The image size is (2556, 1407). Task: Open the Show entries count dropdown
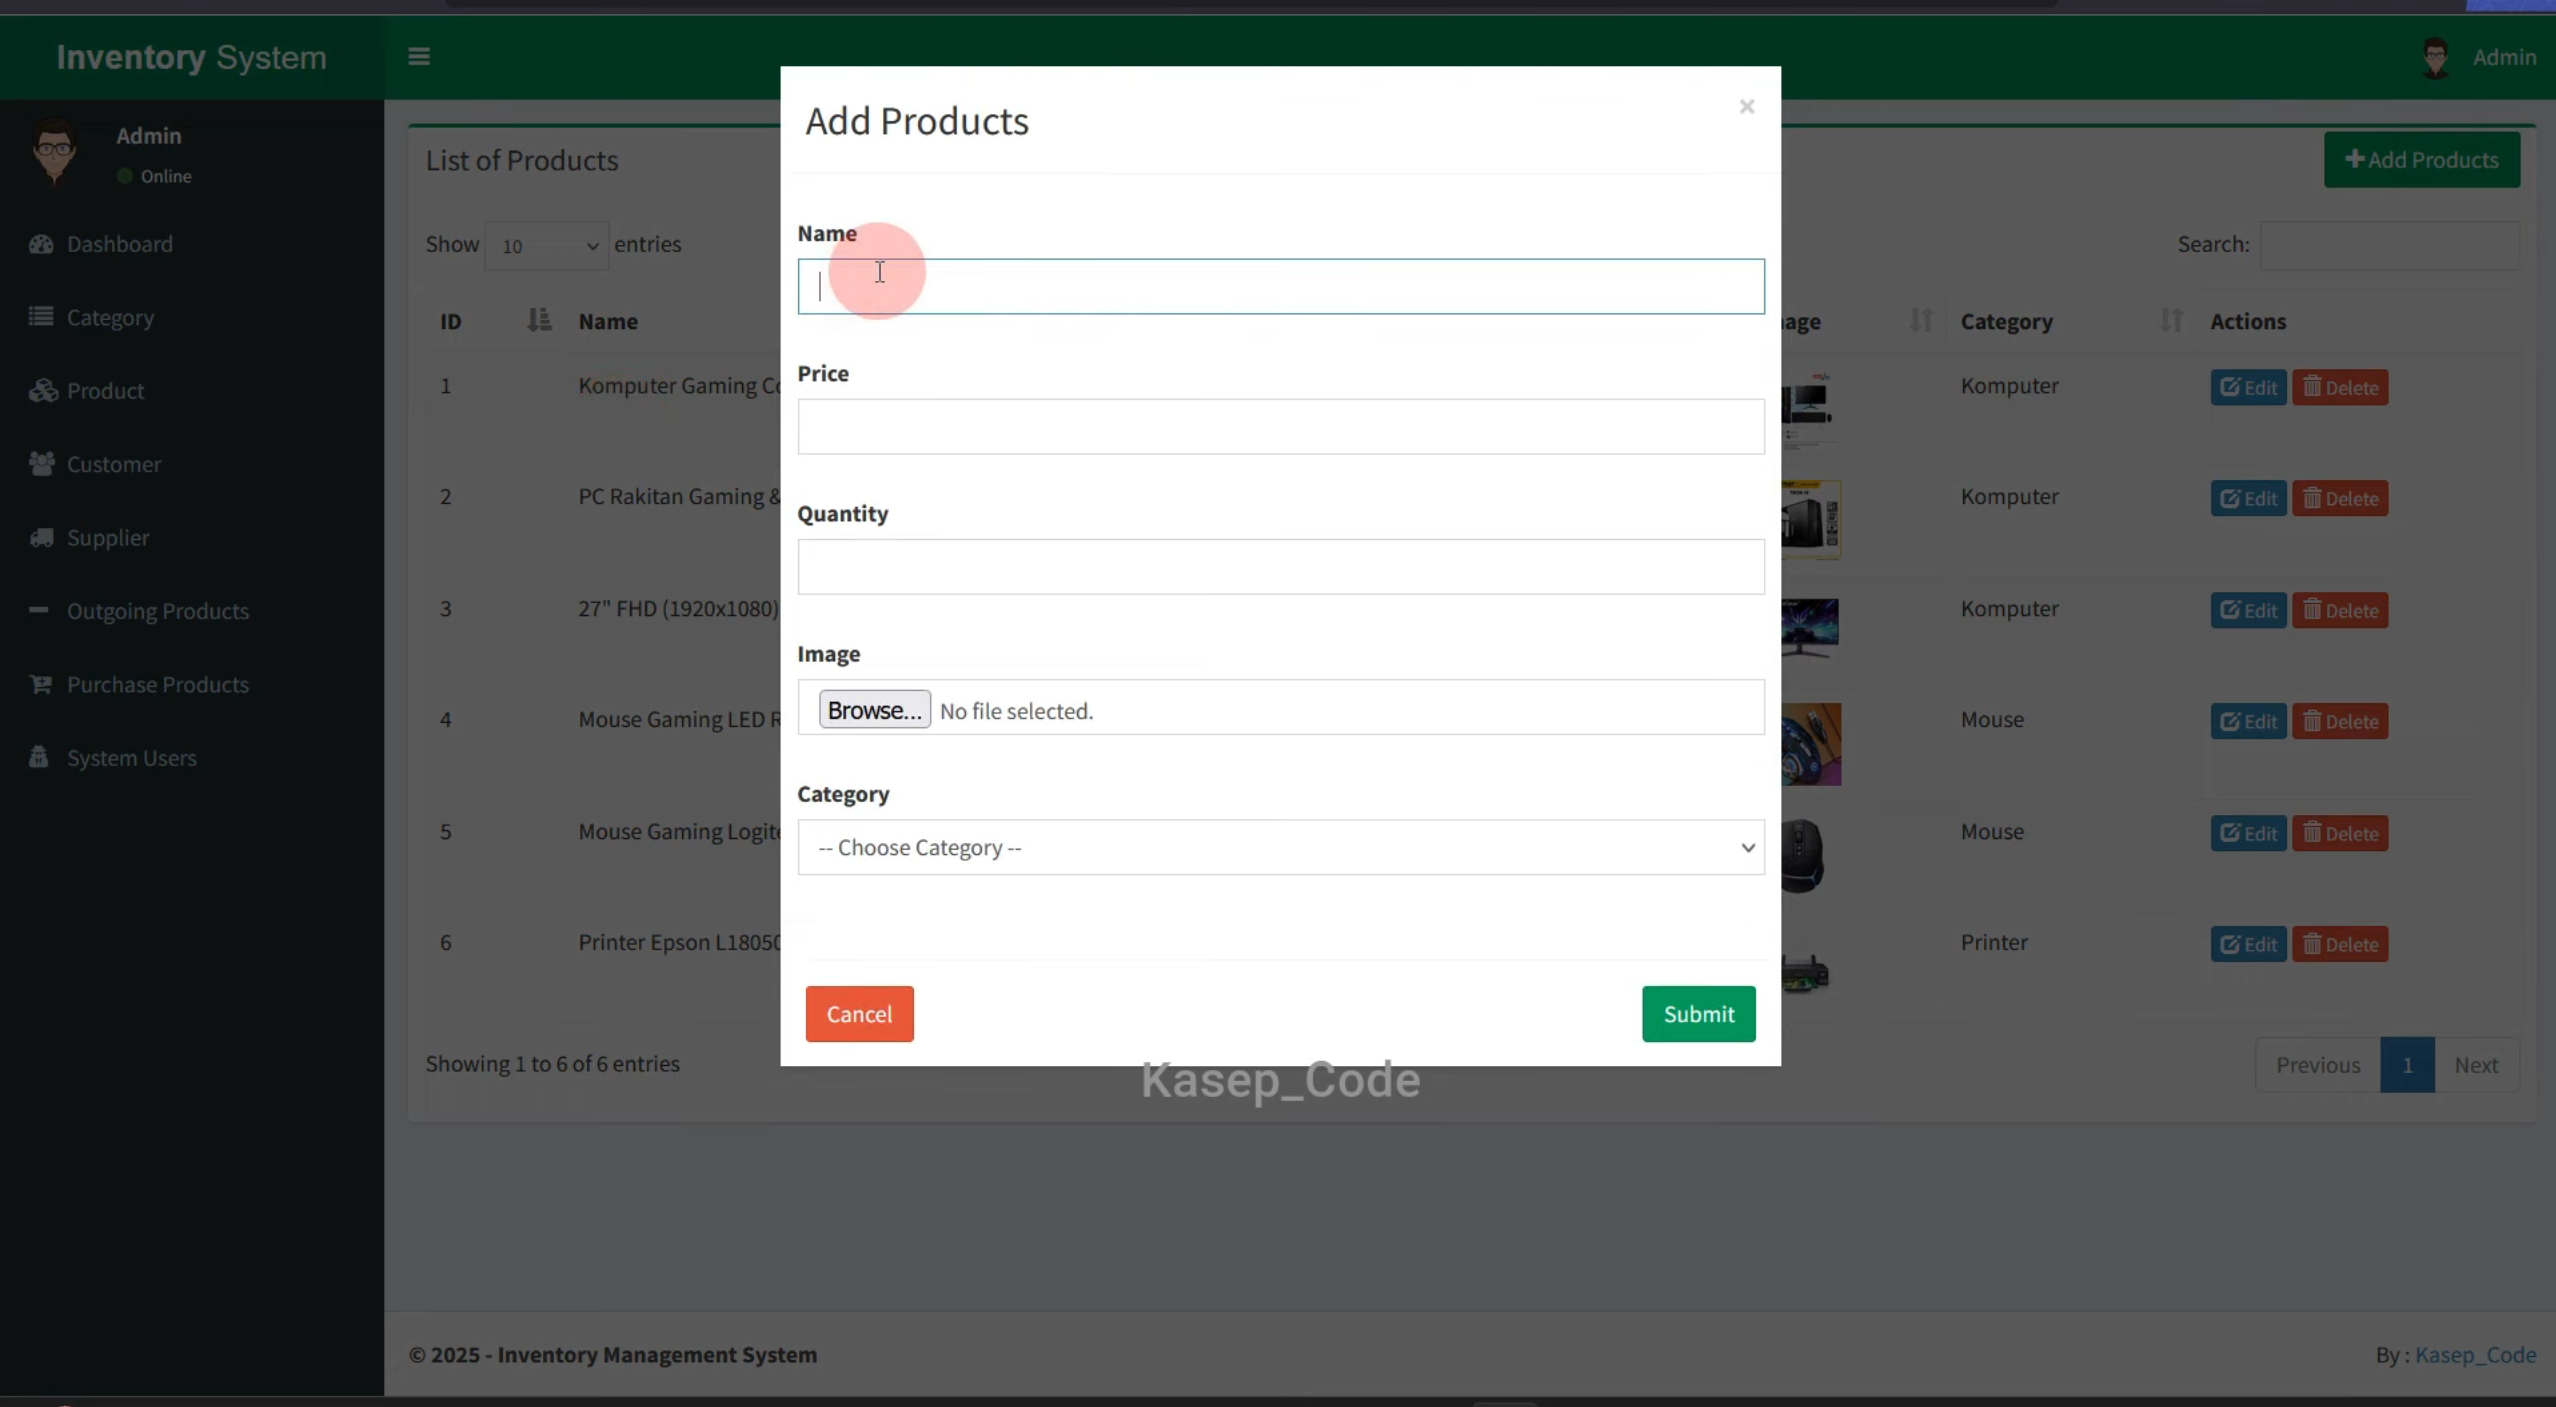point(546,246)
